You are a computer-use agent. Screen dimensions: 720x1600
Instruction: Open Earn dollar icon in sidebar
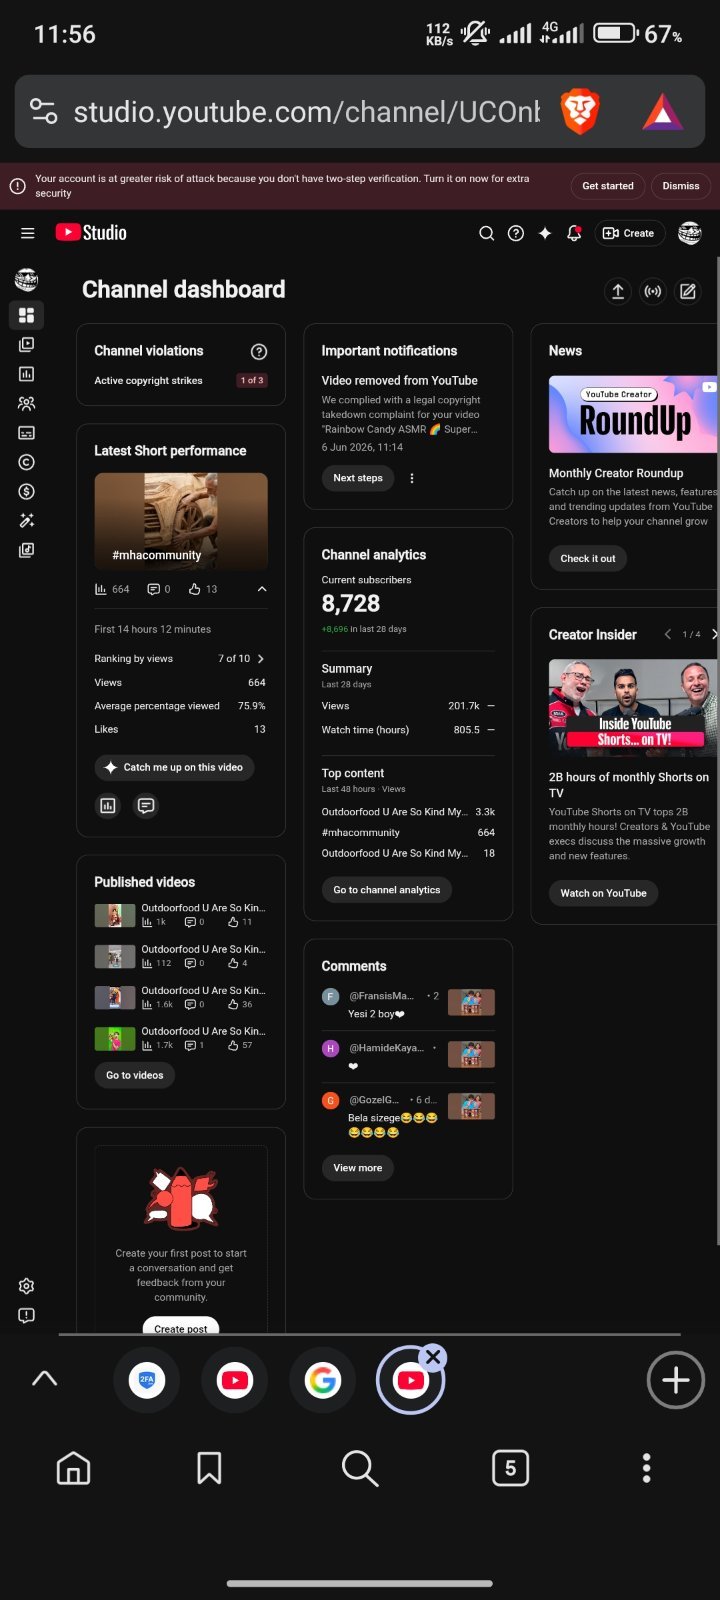(27, 491)
